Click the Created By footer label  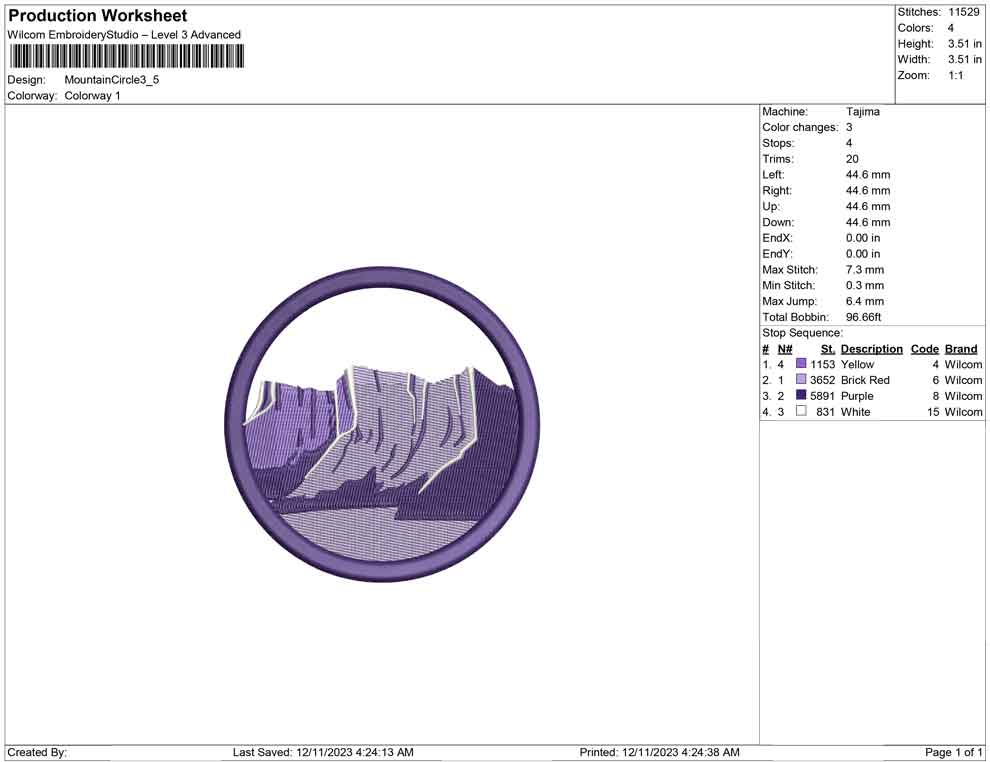(37, 753)
